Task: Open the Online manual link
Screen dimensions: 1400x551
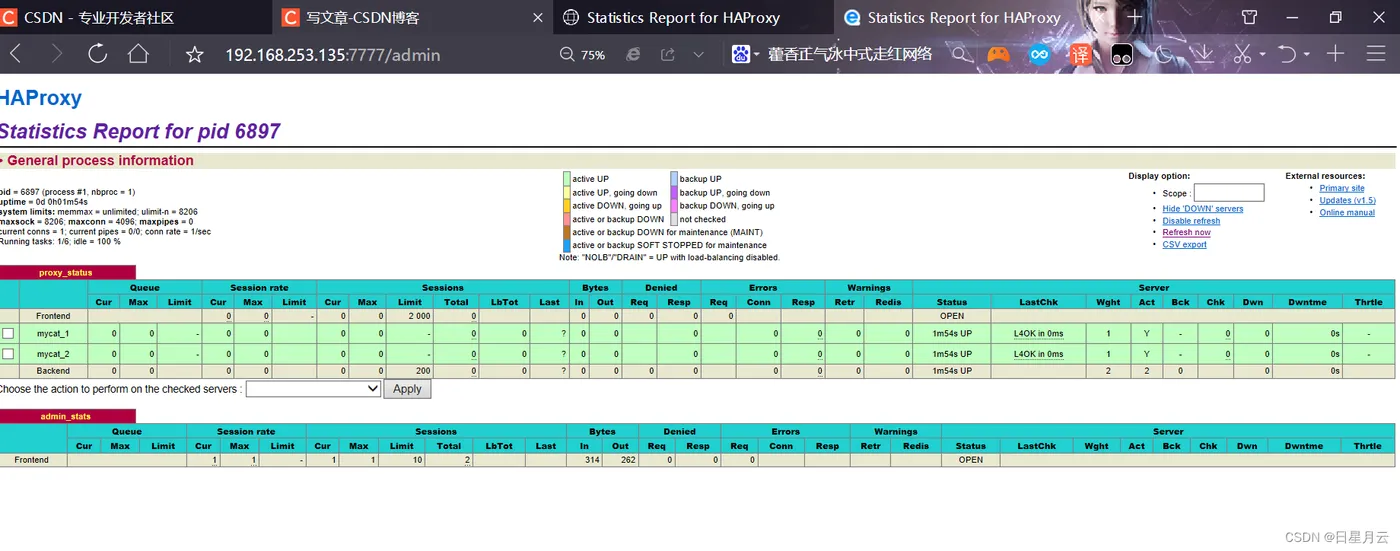Action: (1347, 212)
